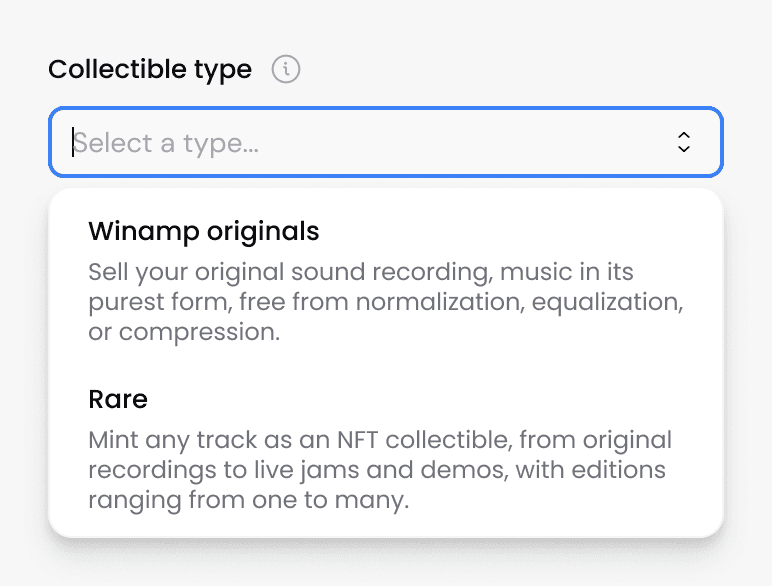The width and height of the screenshot is (772, 586).
Task: Toggle the combo box with the chevron arrows
Action: coord(684,142)
